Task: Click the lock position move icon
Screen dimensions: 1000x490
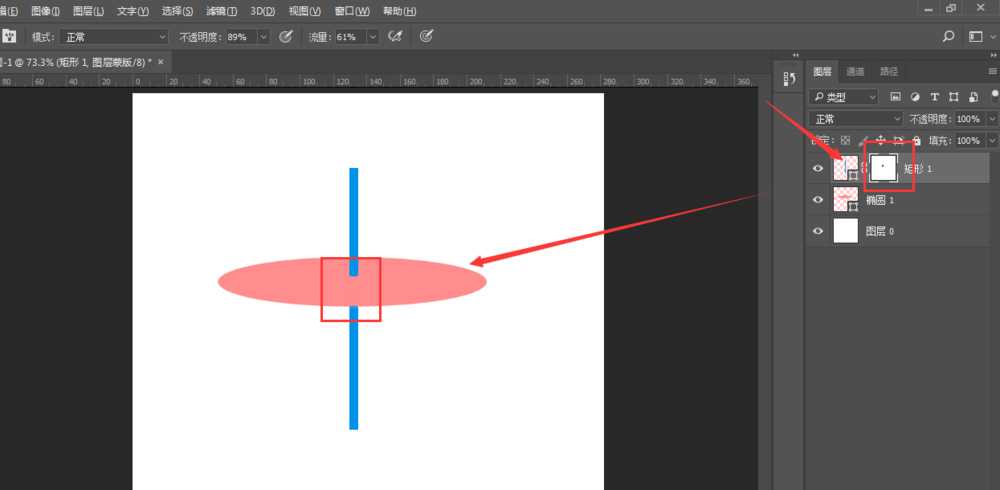Action: (x=880, y=140)
